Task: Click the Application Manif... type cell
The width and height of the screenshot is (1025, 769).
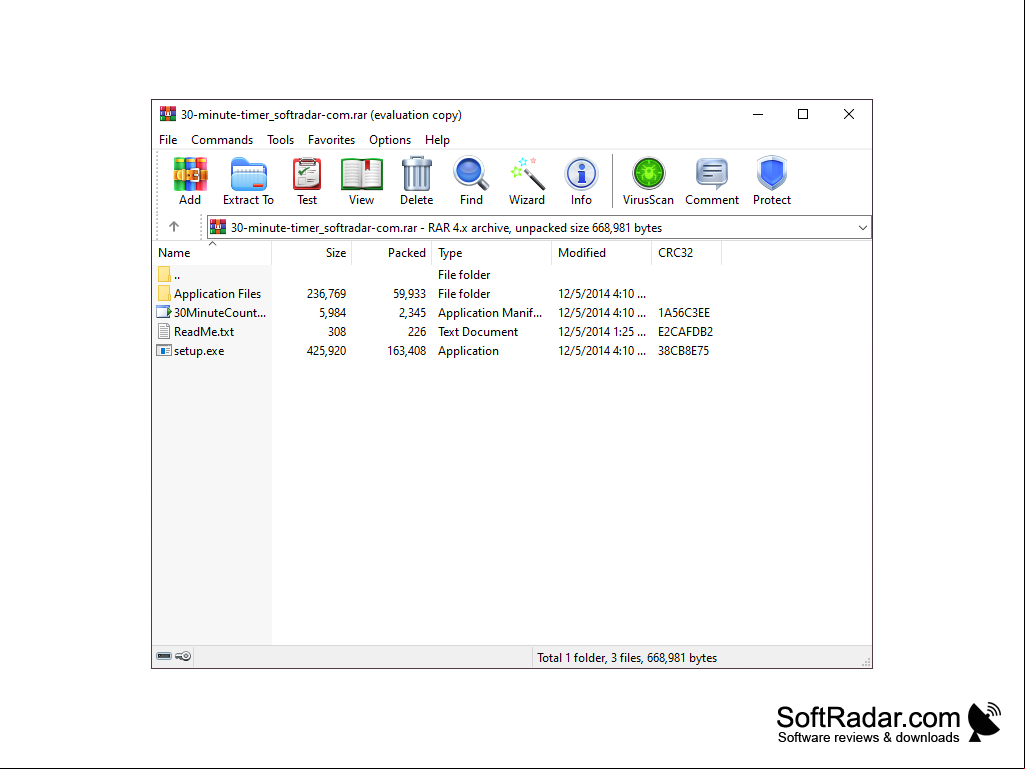Action: [x=490, y=313]
